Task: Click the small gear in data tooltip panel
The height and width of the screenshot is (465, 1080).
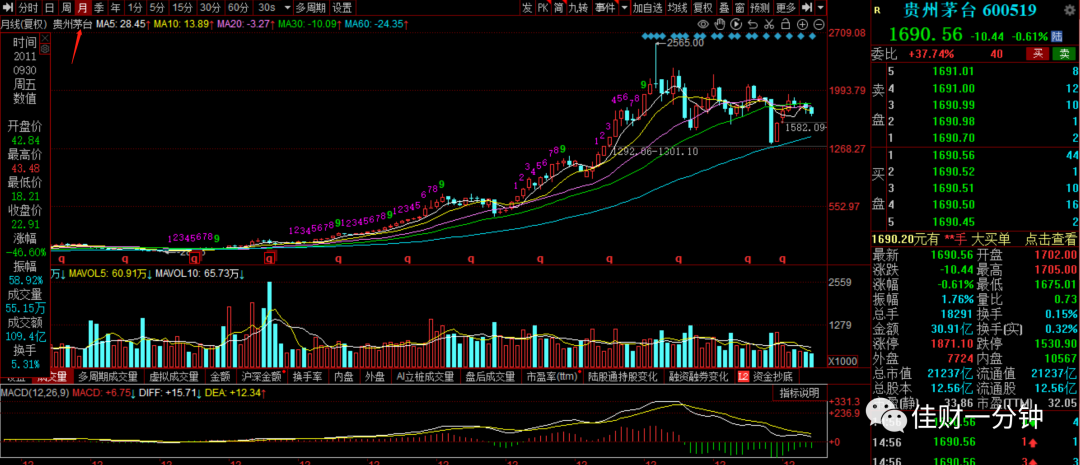Action: pos(44,49)
